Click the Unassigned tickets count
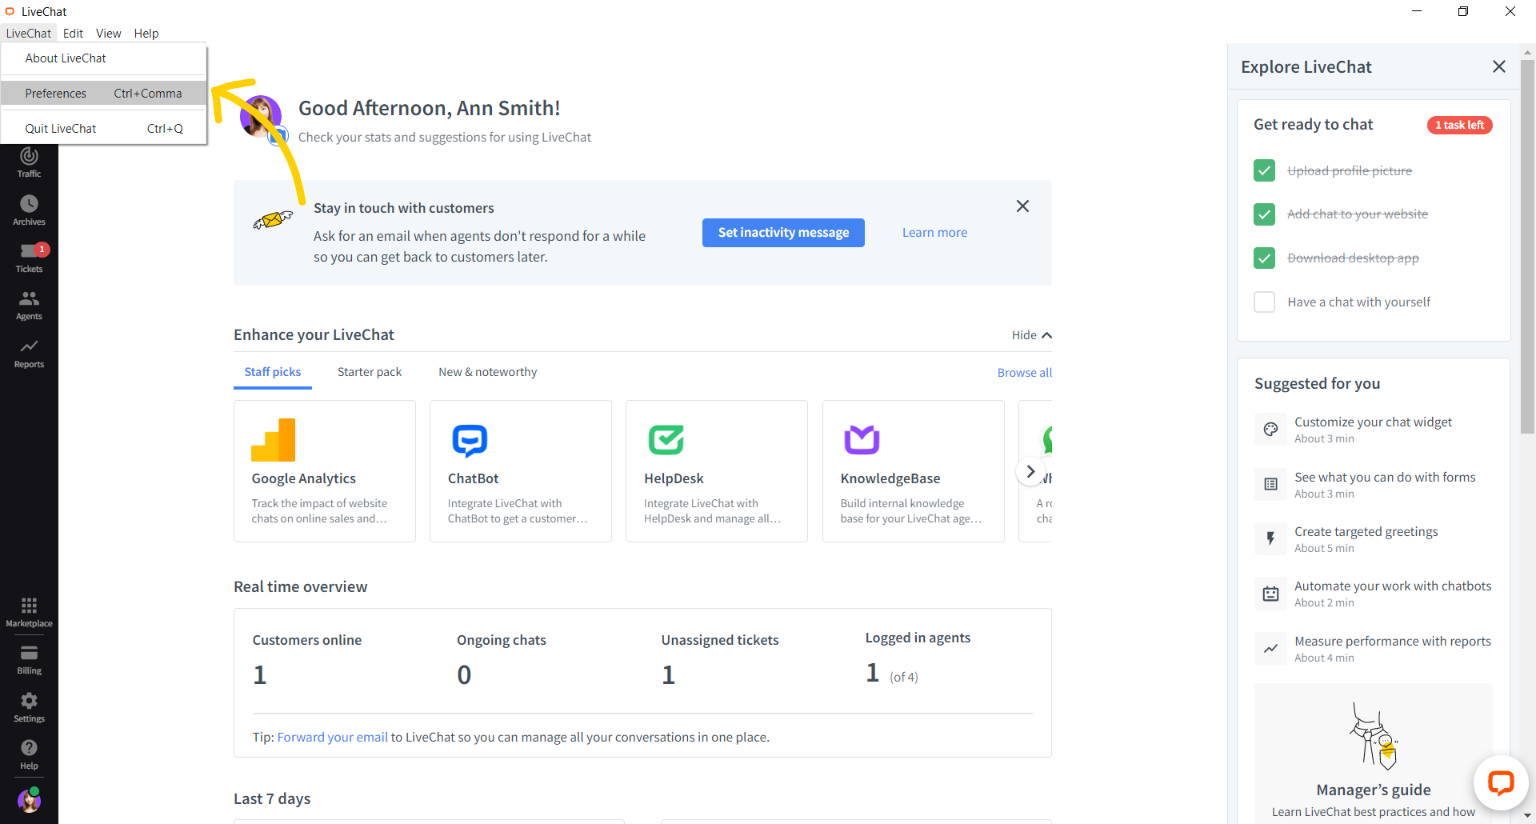The height and width of the screenshot is (824, 1536). tap(668, 675)
